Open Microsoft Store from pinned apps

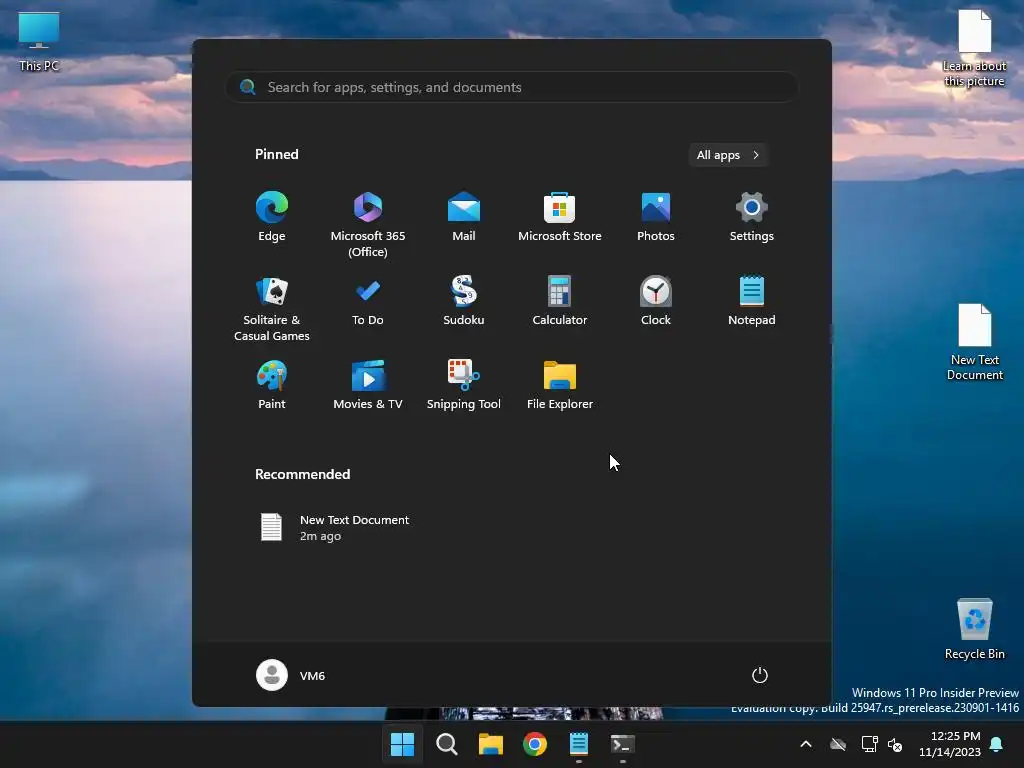[x=560, y=217]
